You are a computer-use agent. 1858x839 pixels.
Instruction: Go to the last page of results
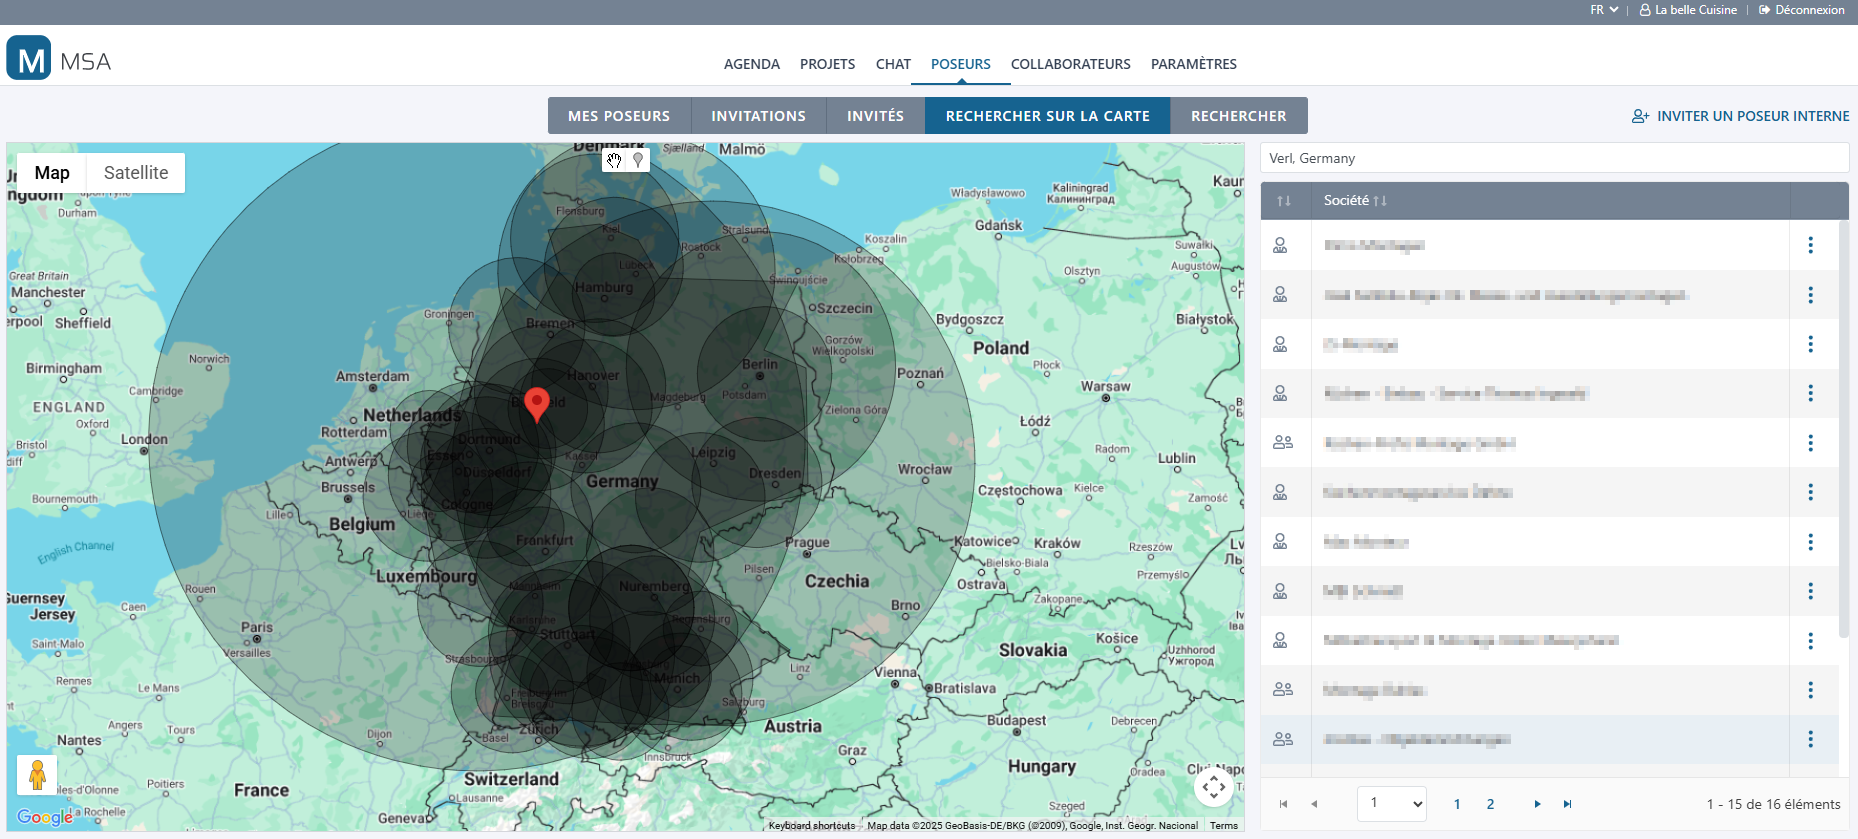pos(1567,804)
